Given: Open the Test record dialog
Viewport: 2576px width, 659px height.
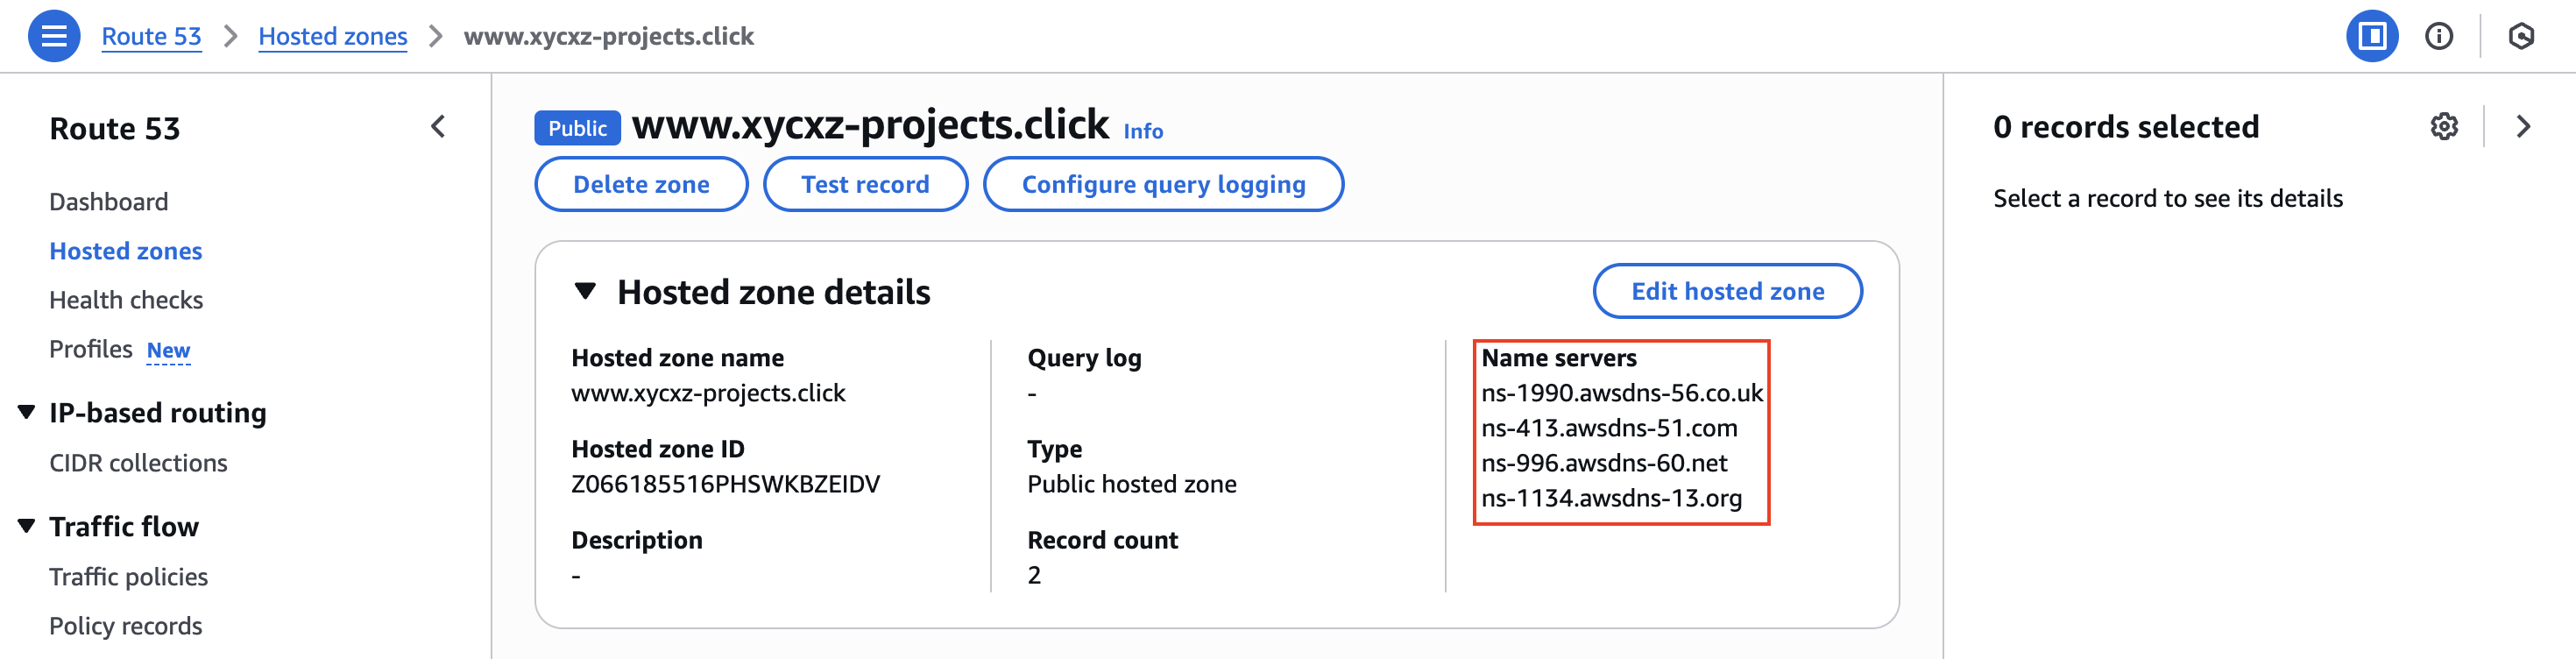Looking at the screenshot, I should pyautogui.click(x=865, y=184).
